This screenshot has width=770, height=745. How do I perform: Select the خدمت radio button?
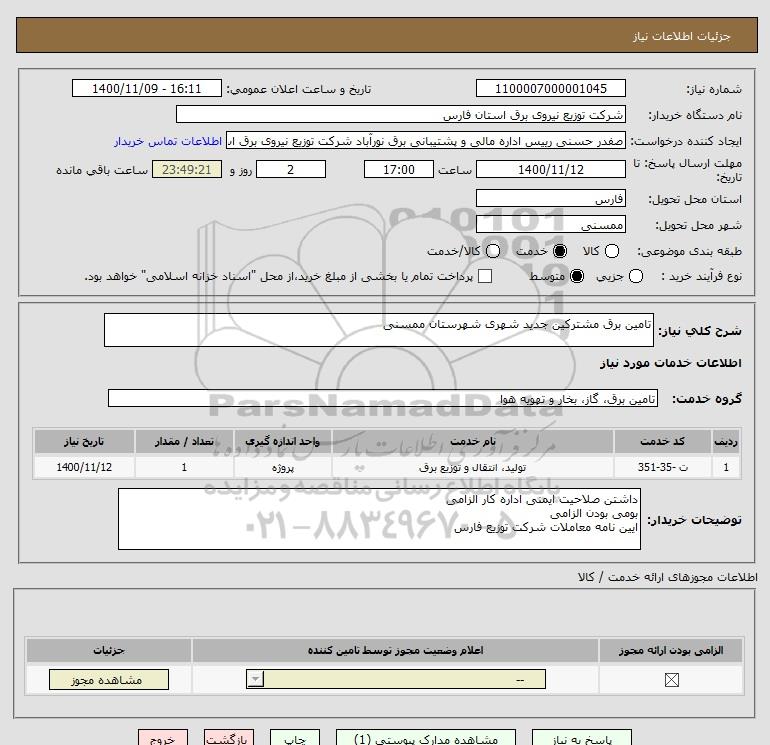tap(560, 251)
